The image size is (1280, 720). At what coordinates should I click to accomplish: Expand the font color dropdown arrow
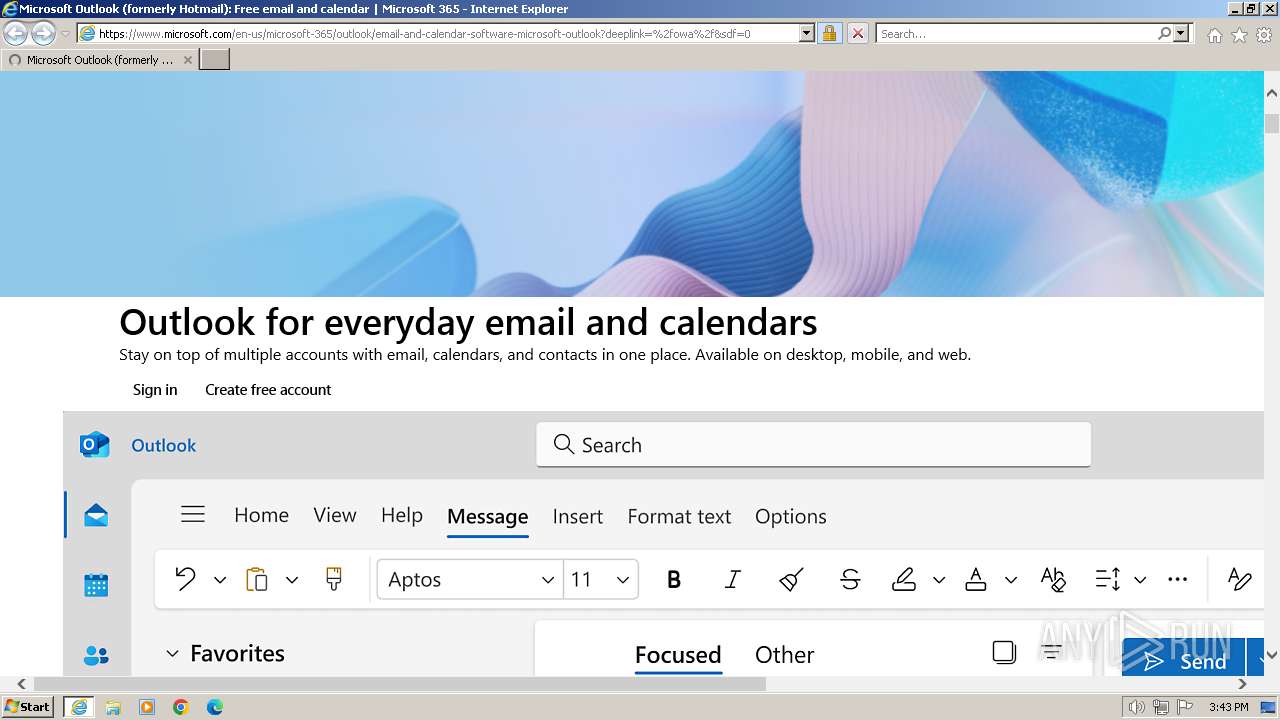click(x=1011, y=580)
